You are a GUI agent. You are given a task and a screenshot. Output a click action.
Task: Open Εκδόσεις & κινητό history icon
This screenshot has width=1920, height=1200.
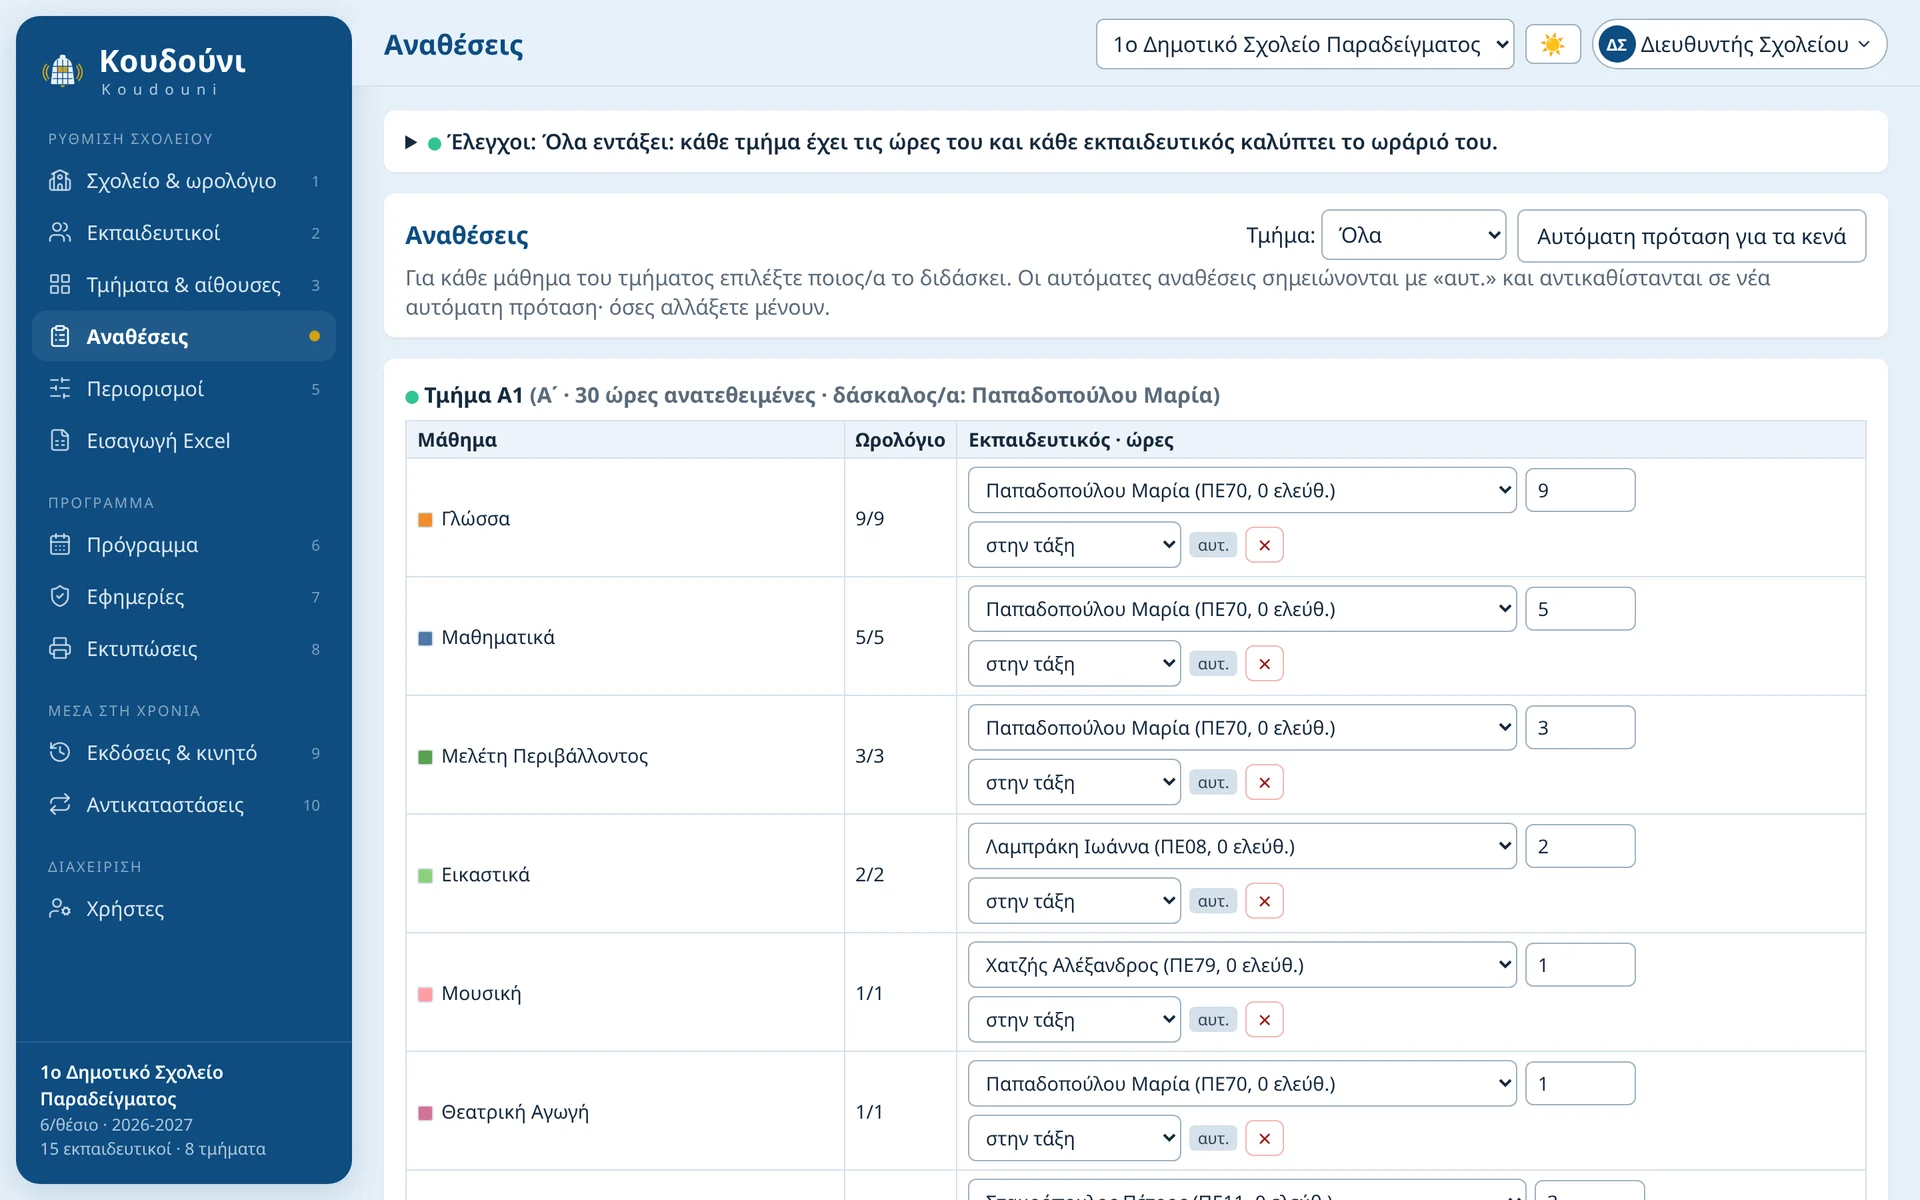[60, 753]
